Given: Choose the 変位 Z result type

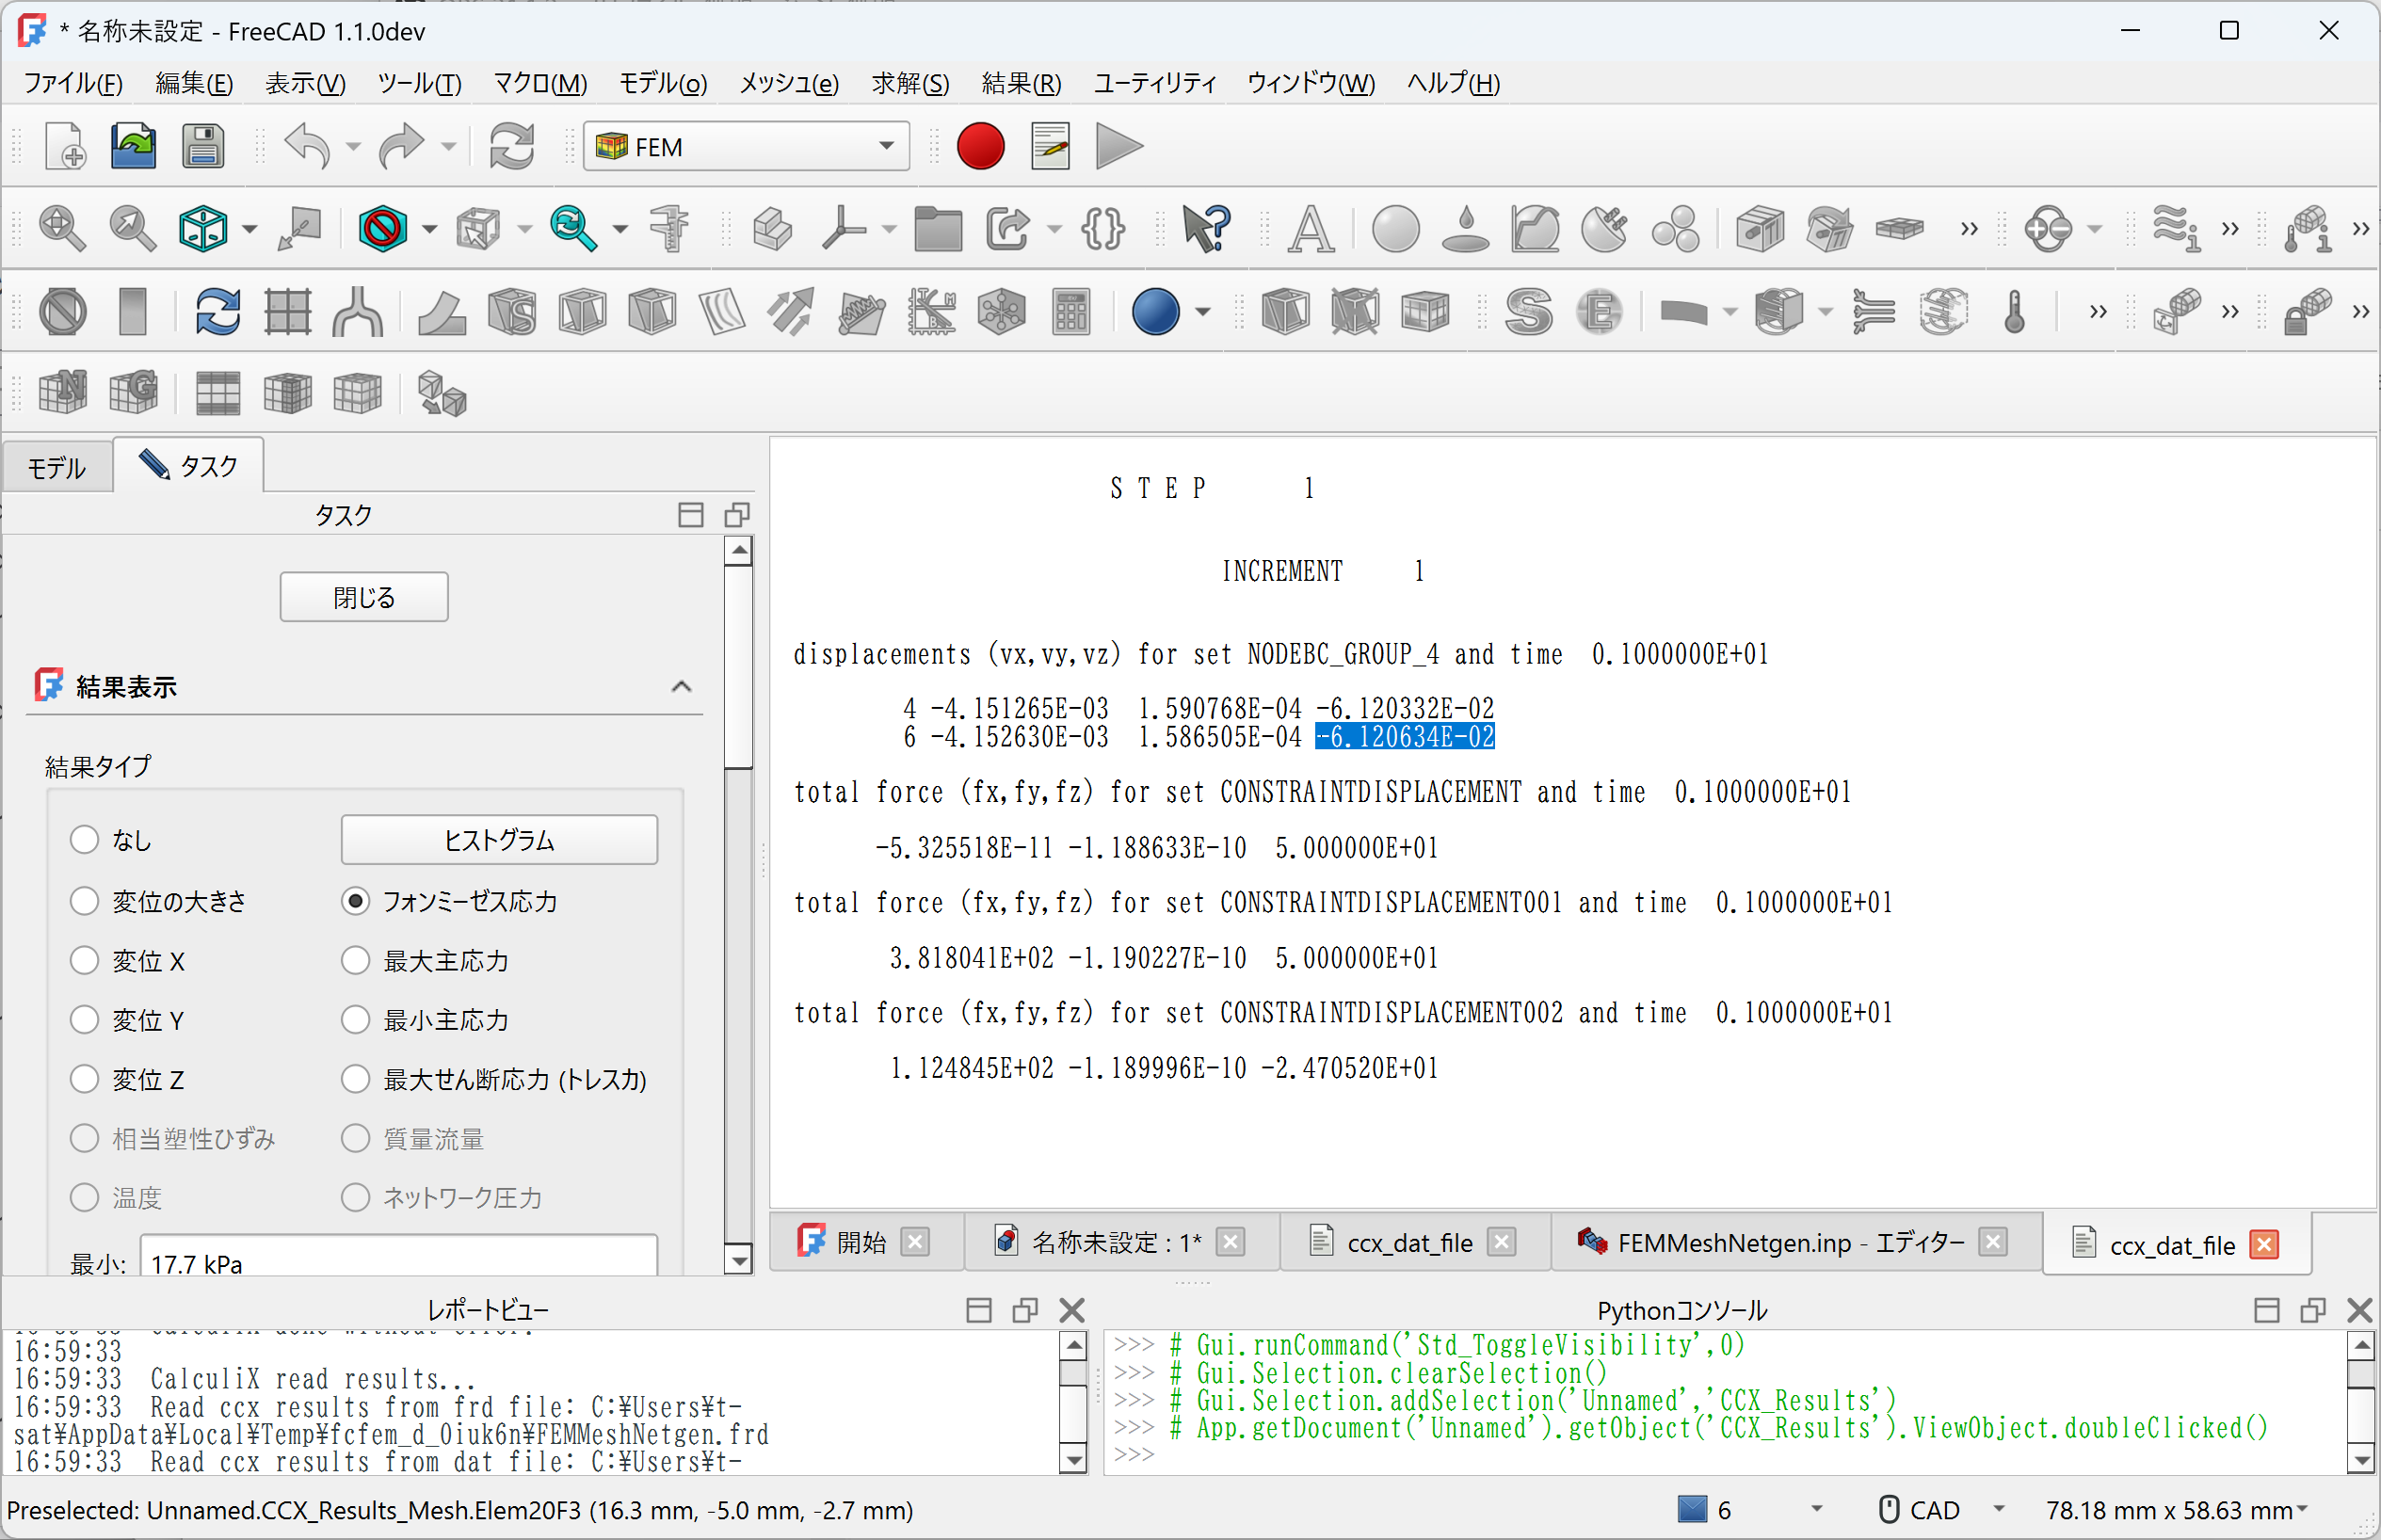Looking at the screenshot, I should [85, 1079].
